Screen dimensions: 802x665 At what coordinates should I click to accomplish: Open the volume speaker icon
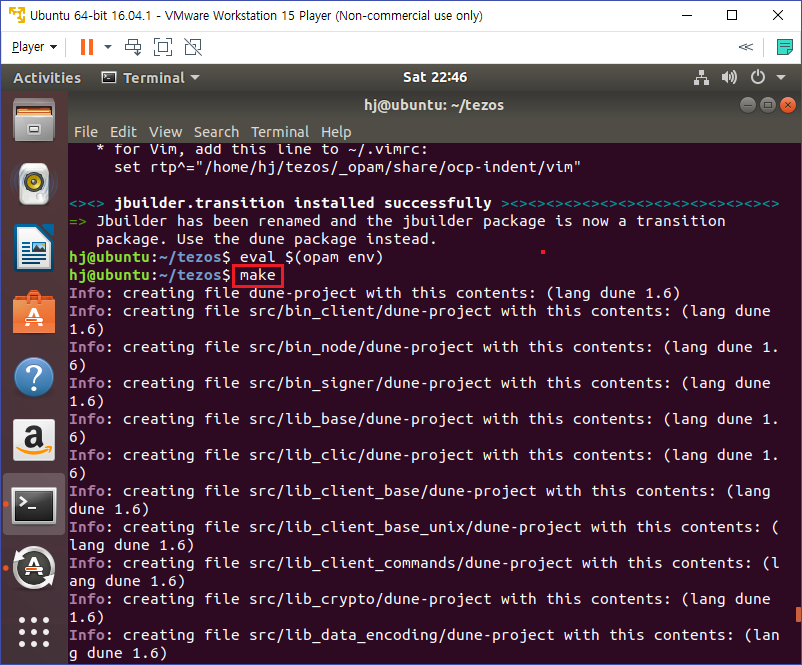(x=729, y=78)
